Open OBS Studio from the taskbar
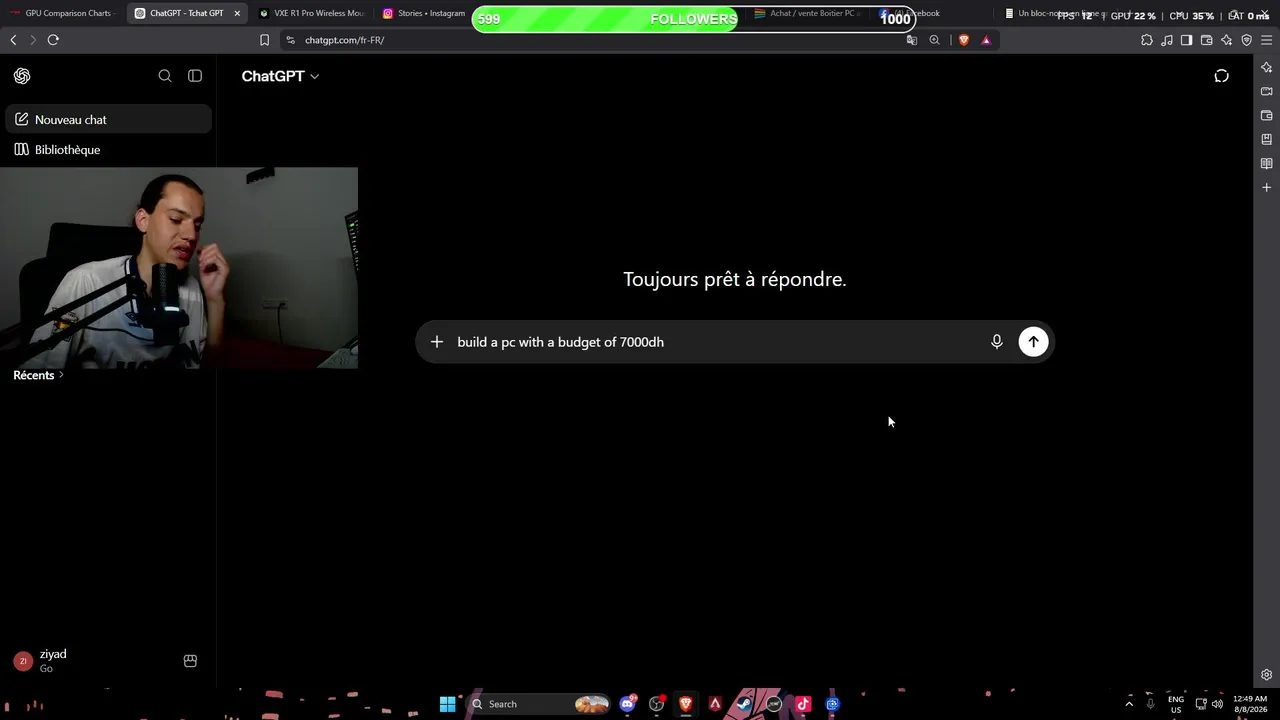The width and height of the screenshot is (1280, 720). (657, 704)
